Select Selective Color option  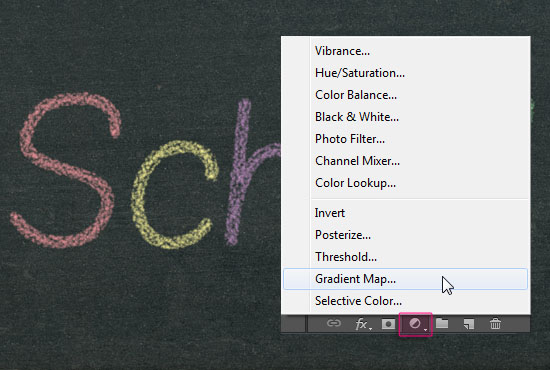(405, 301)
